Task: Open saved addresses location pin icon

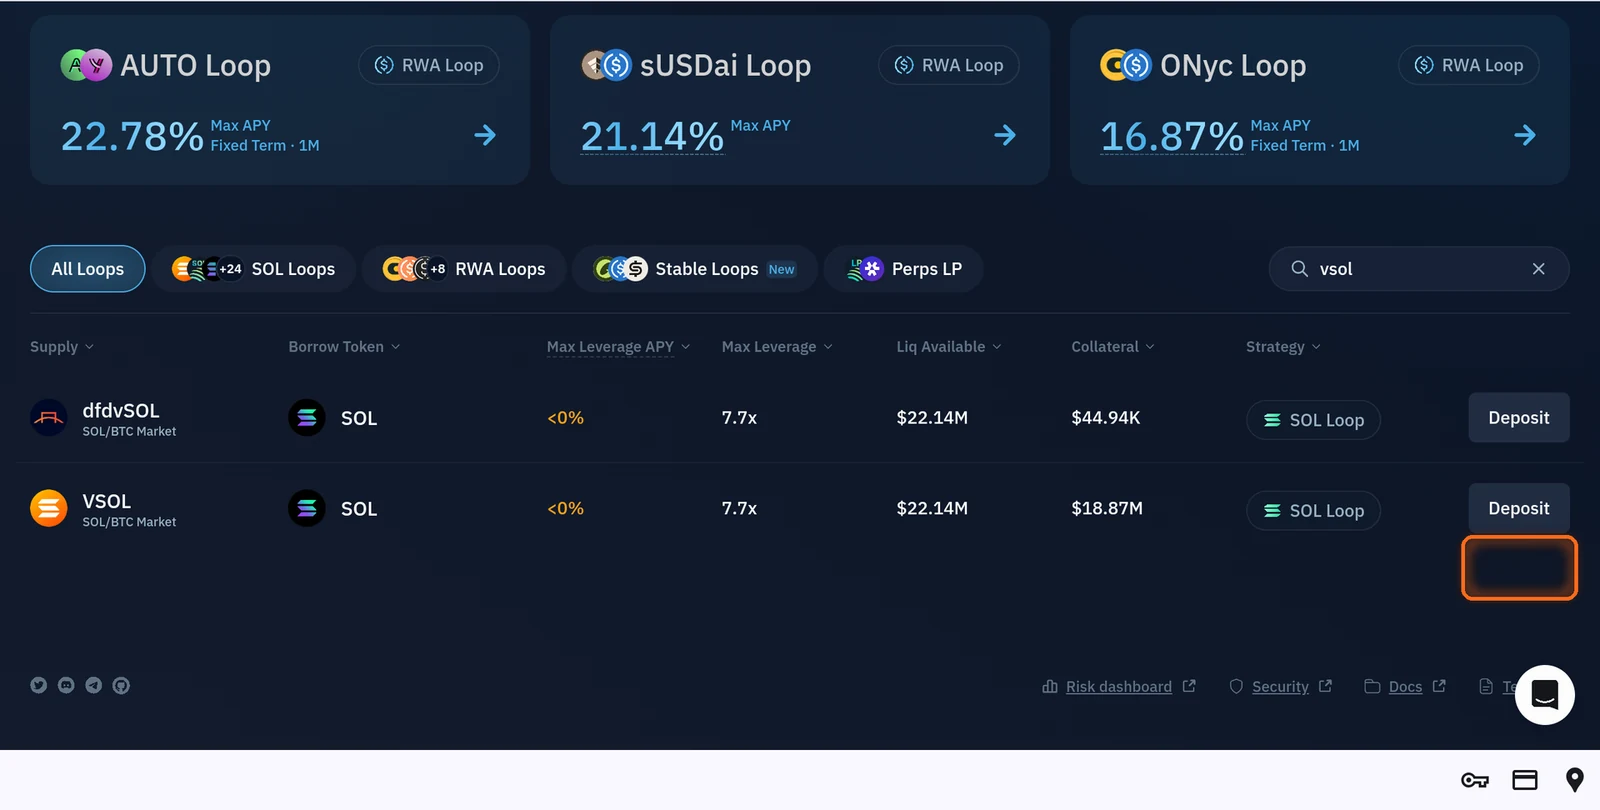Action: point(1575,780)
